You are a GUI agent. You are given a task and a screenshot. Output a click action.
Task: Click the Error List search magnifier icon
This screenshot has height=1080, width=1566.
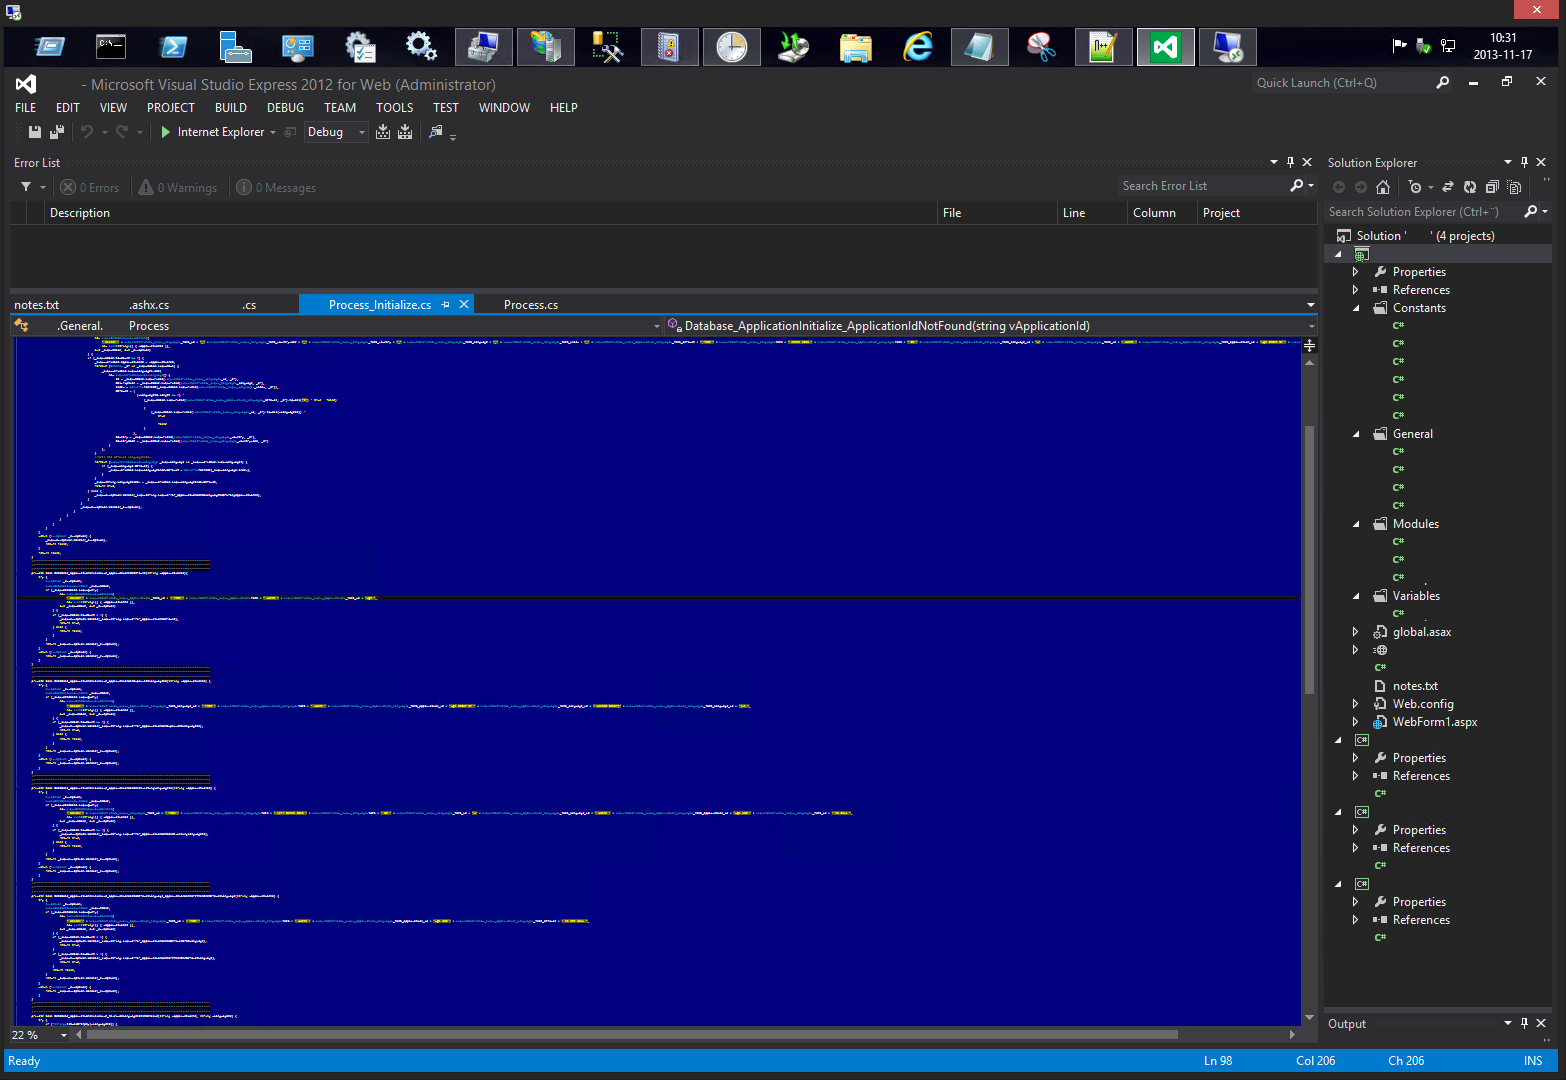click(x=1296, y=186)
